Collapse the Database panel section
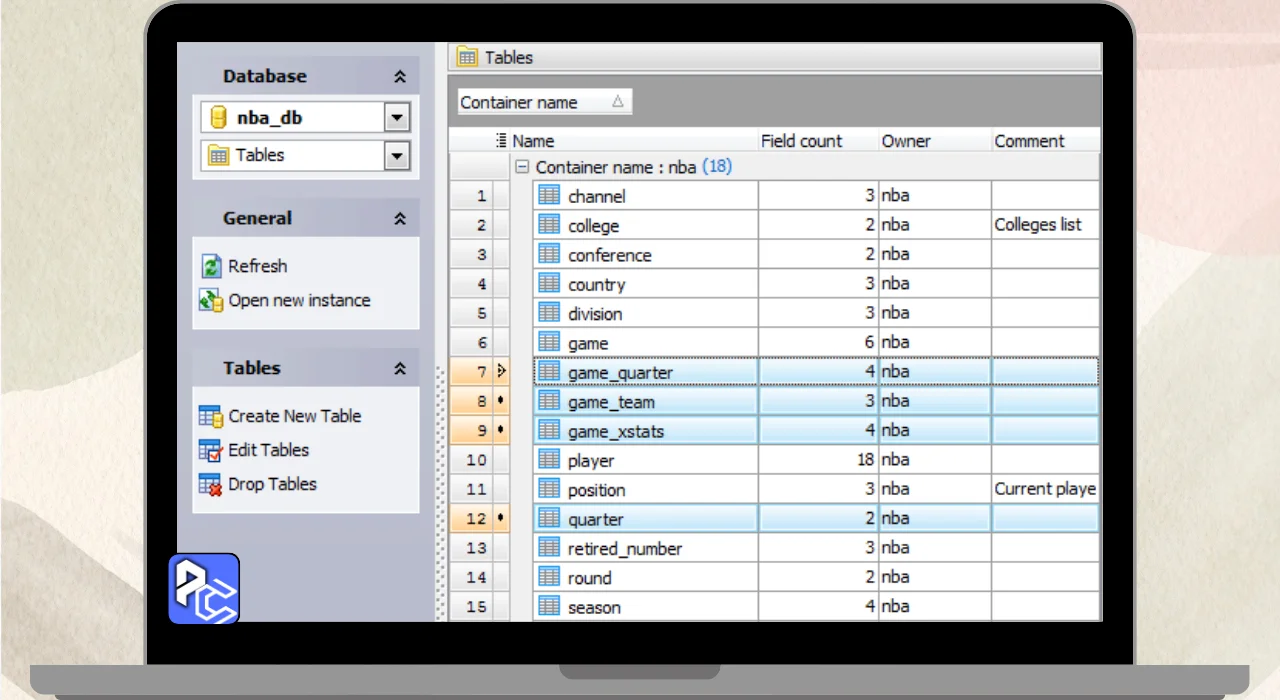 [400, 77]
